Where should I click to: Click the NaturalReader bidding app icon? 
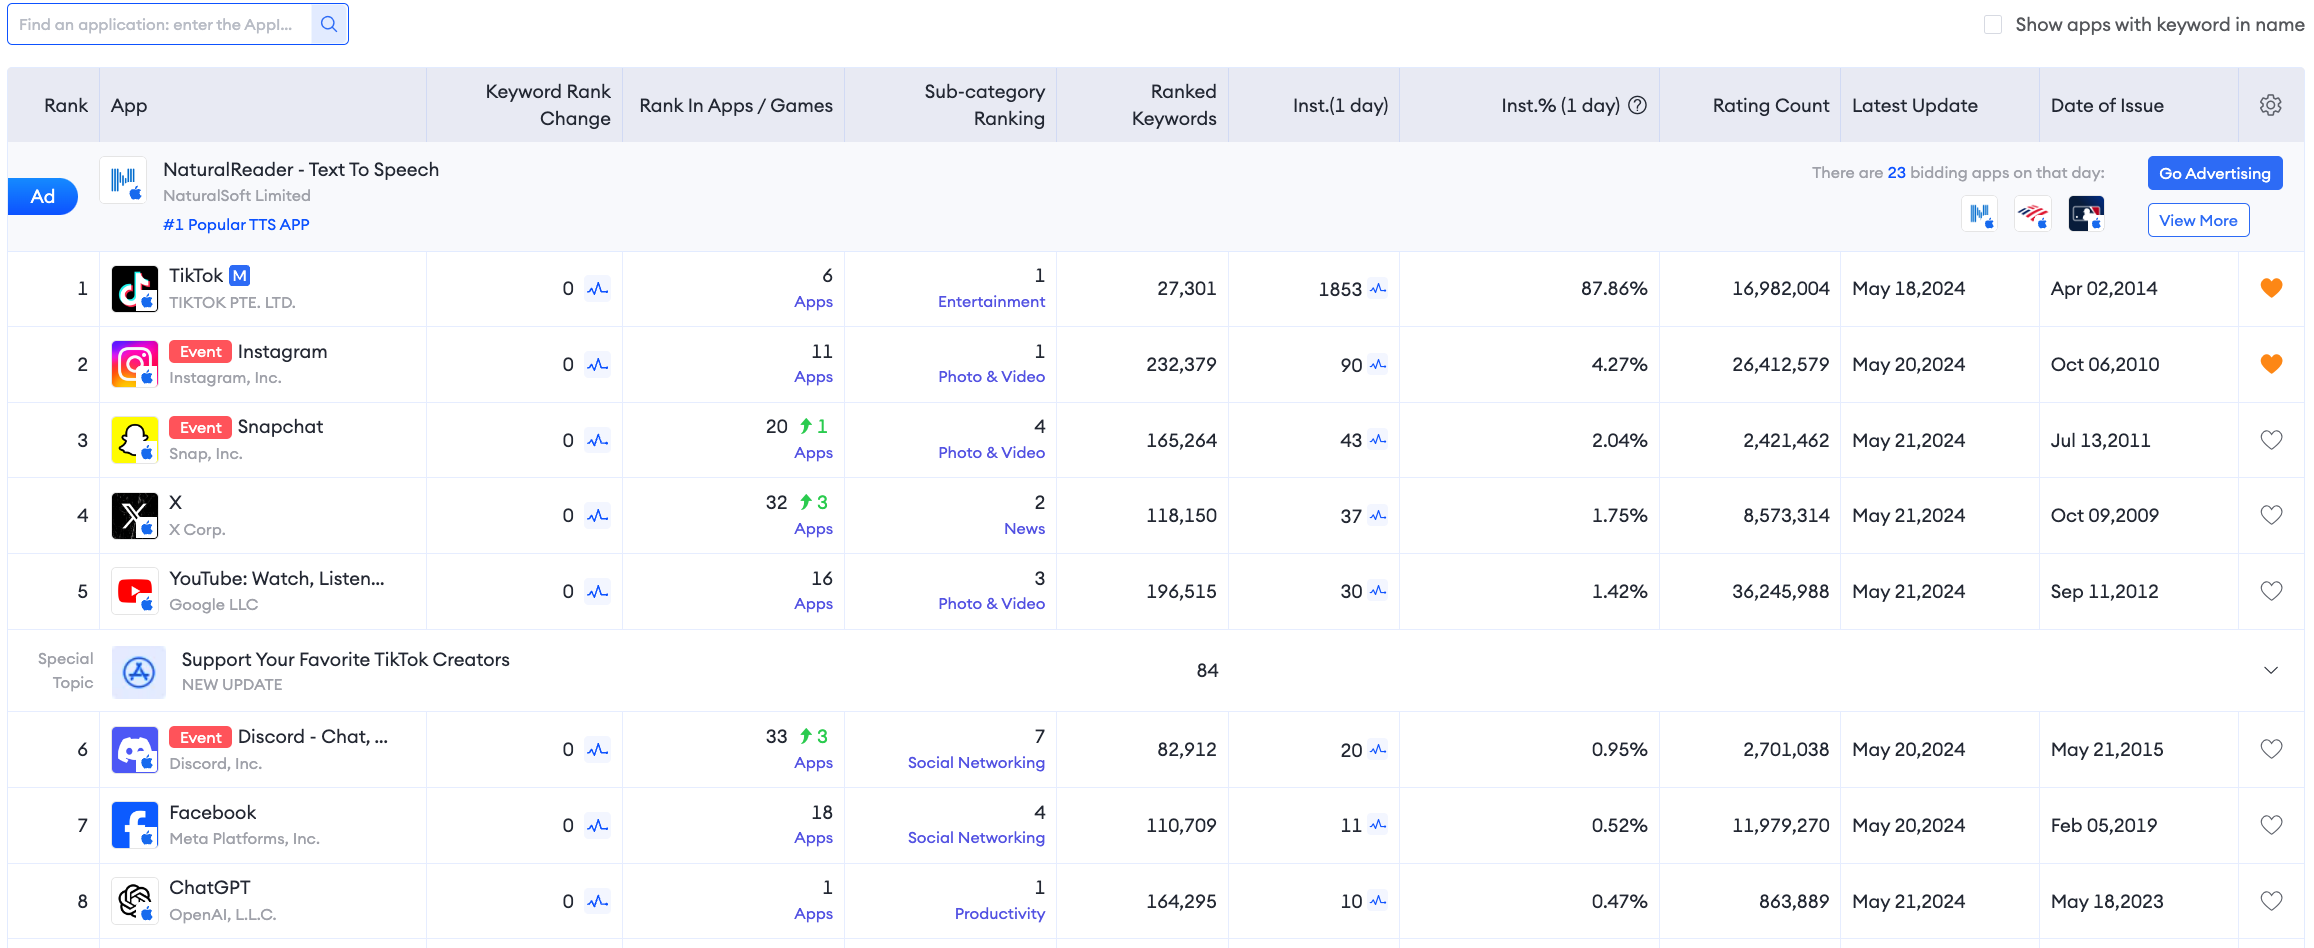point(1980,213)
